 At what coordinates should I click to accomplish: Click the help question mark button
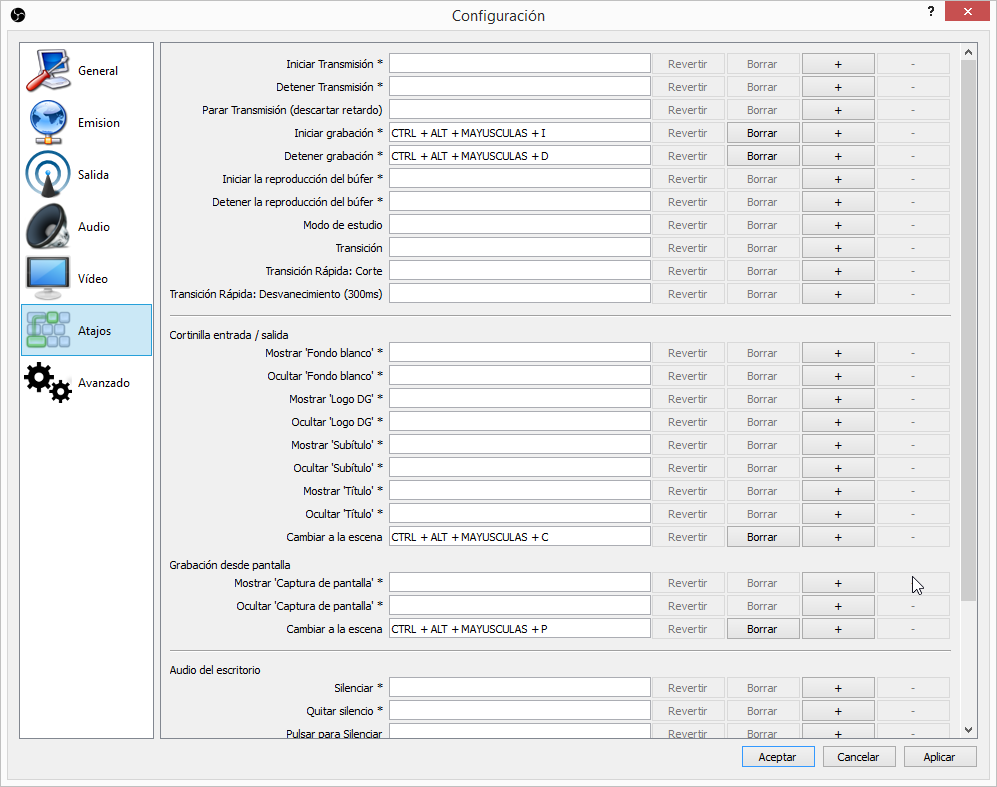point(931,11)
